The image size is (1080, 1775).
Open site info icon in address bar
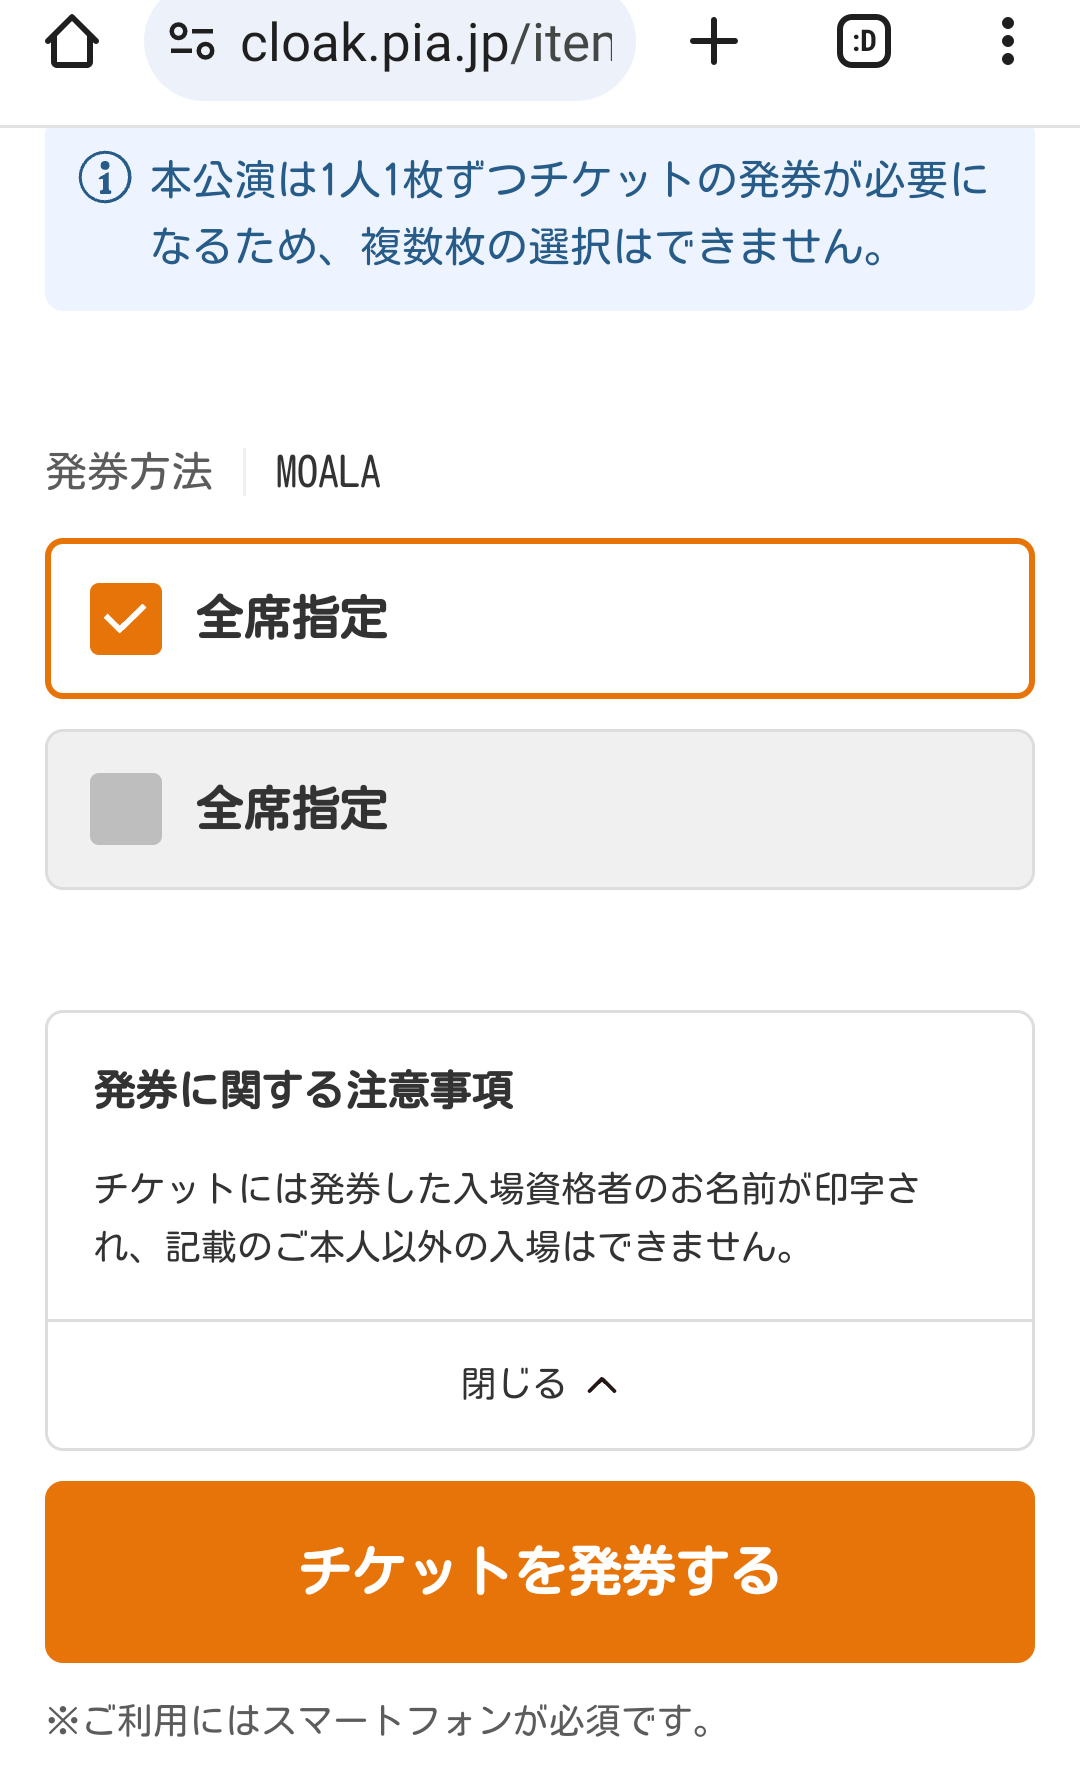coord(192,43)
